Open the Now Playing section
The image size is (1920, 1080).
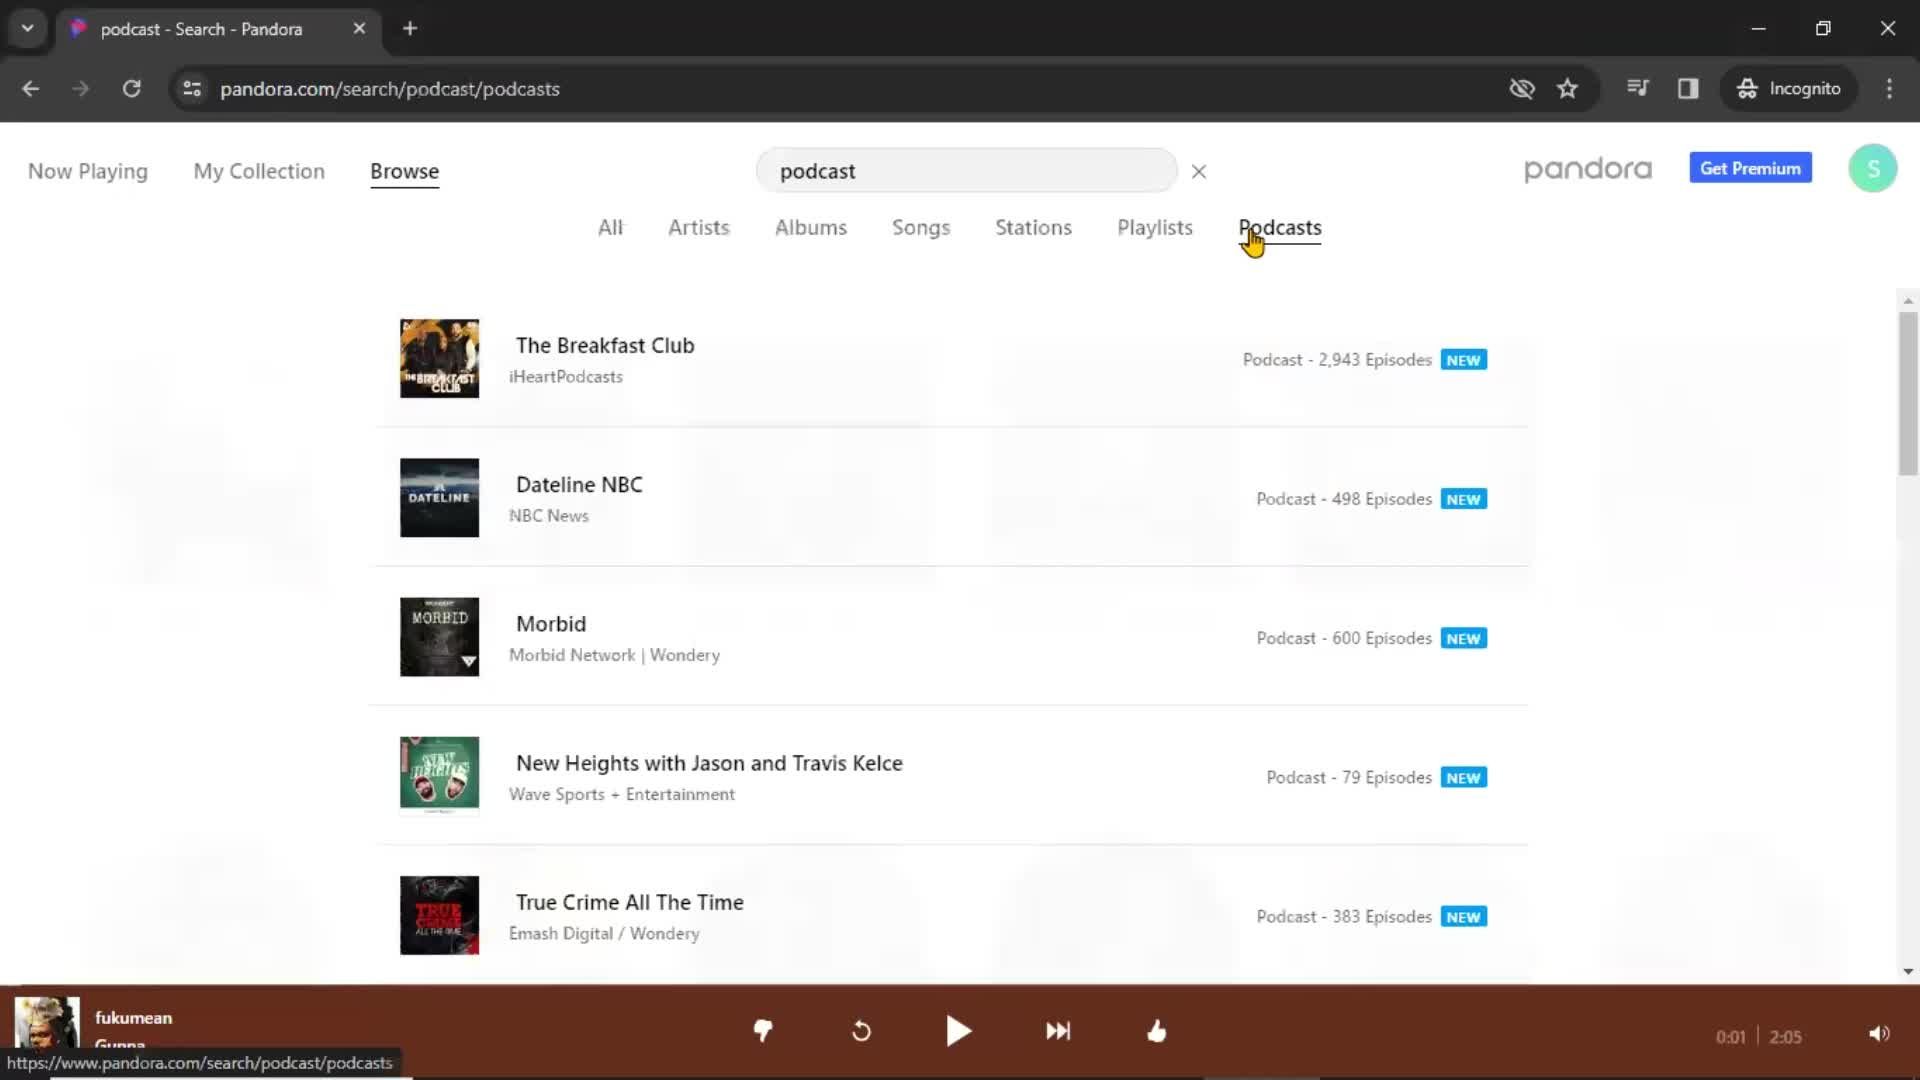point(88,172)
